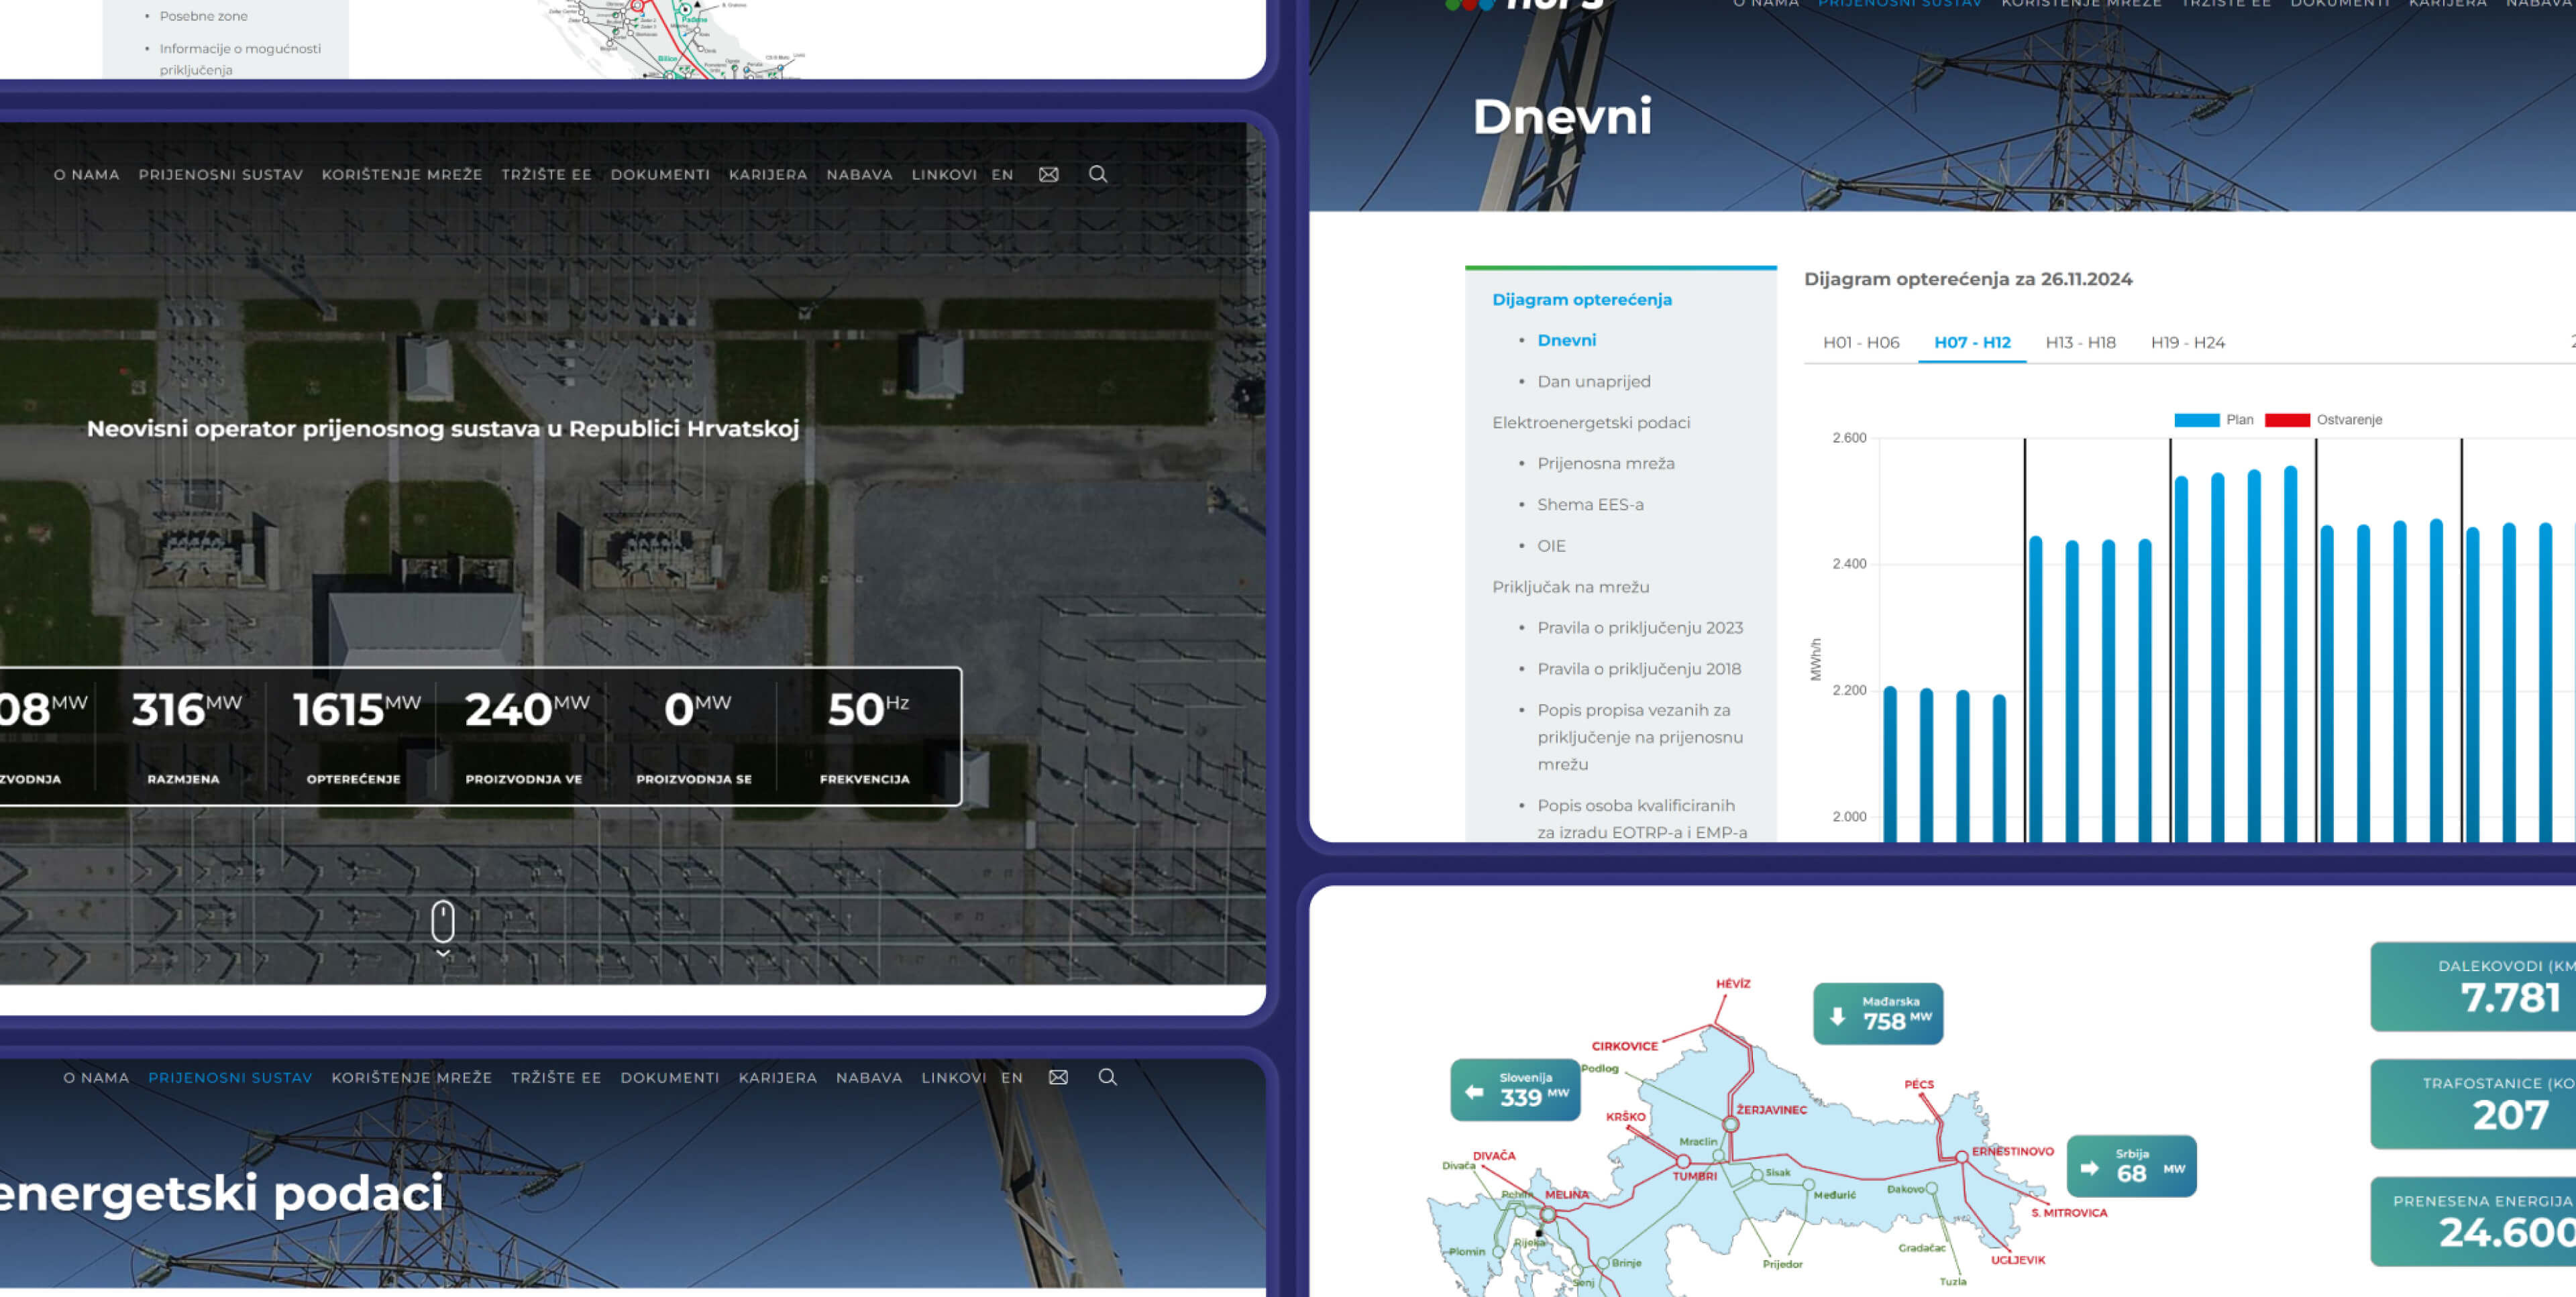Open the mail icon in the hero page navbar
Image resolution: width=2576 pixels, height=1297 pixels.
pyautogui.click(x=1048, y=174)
